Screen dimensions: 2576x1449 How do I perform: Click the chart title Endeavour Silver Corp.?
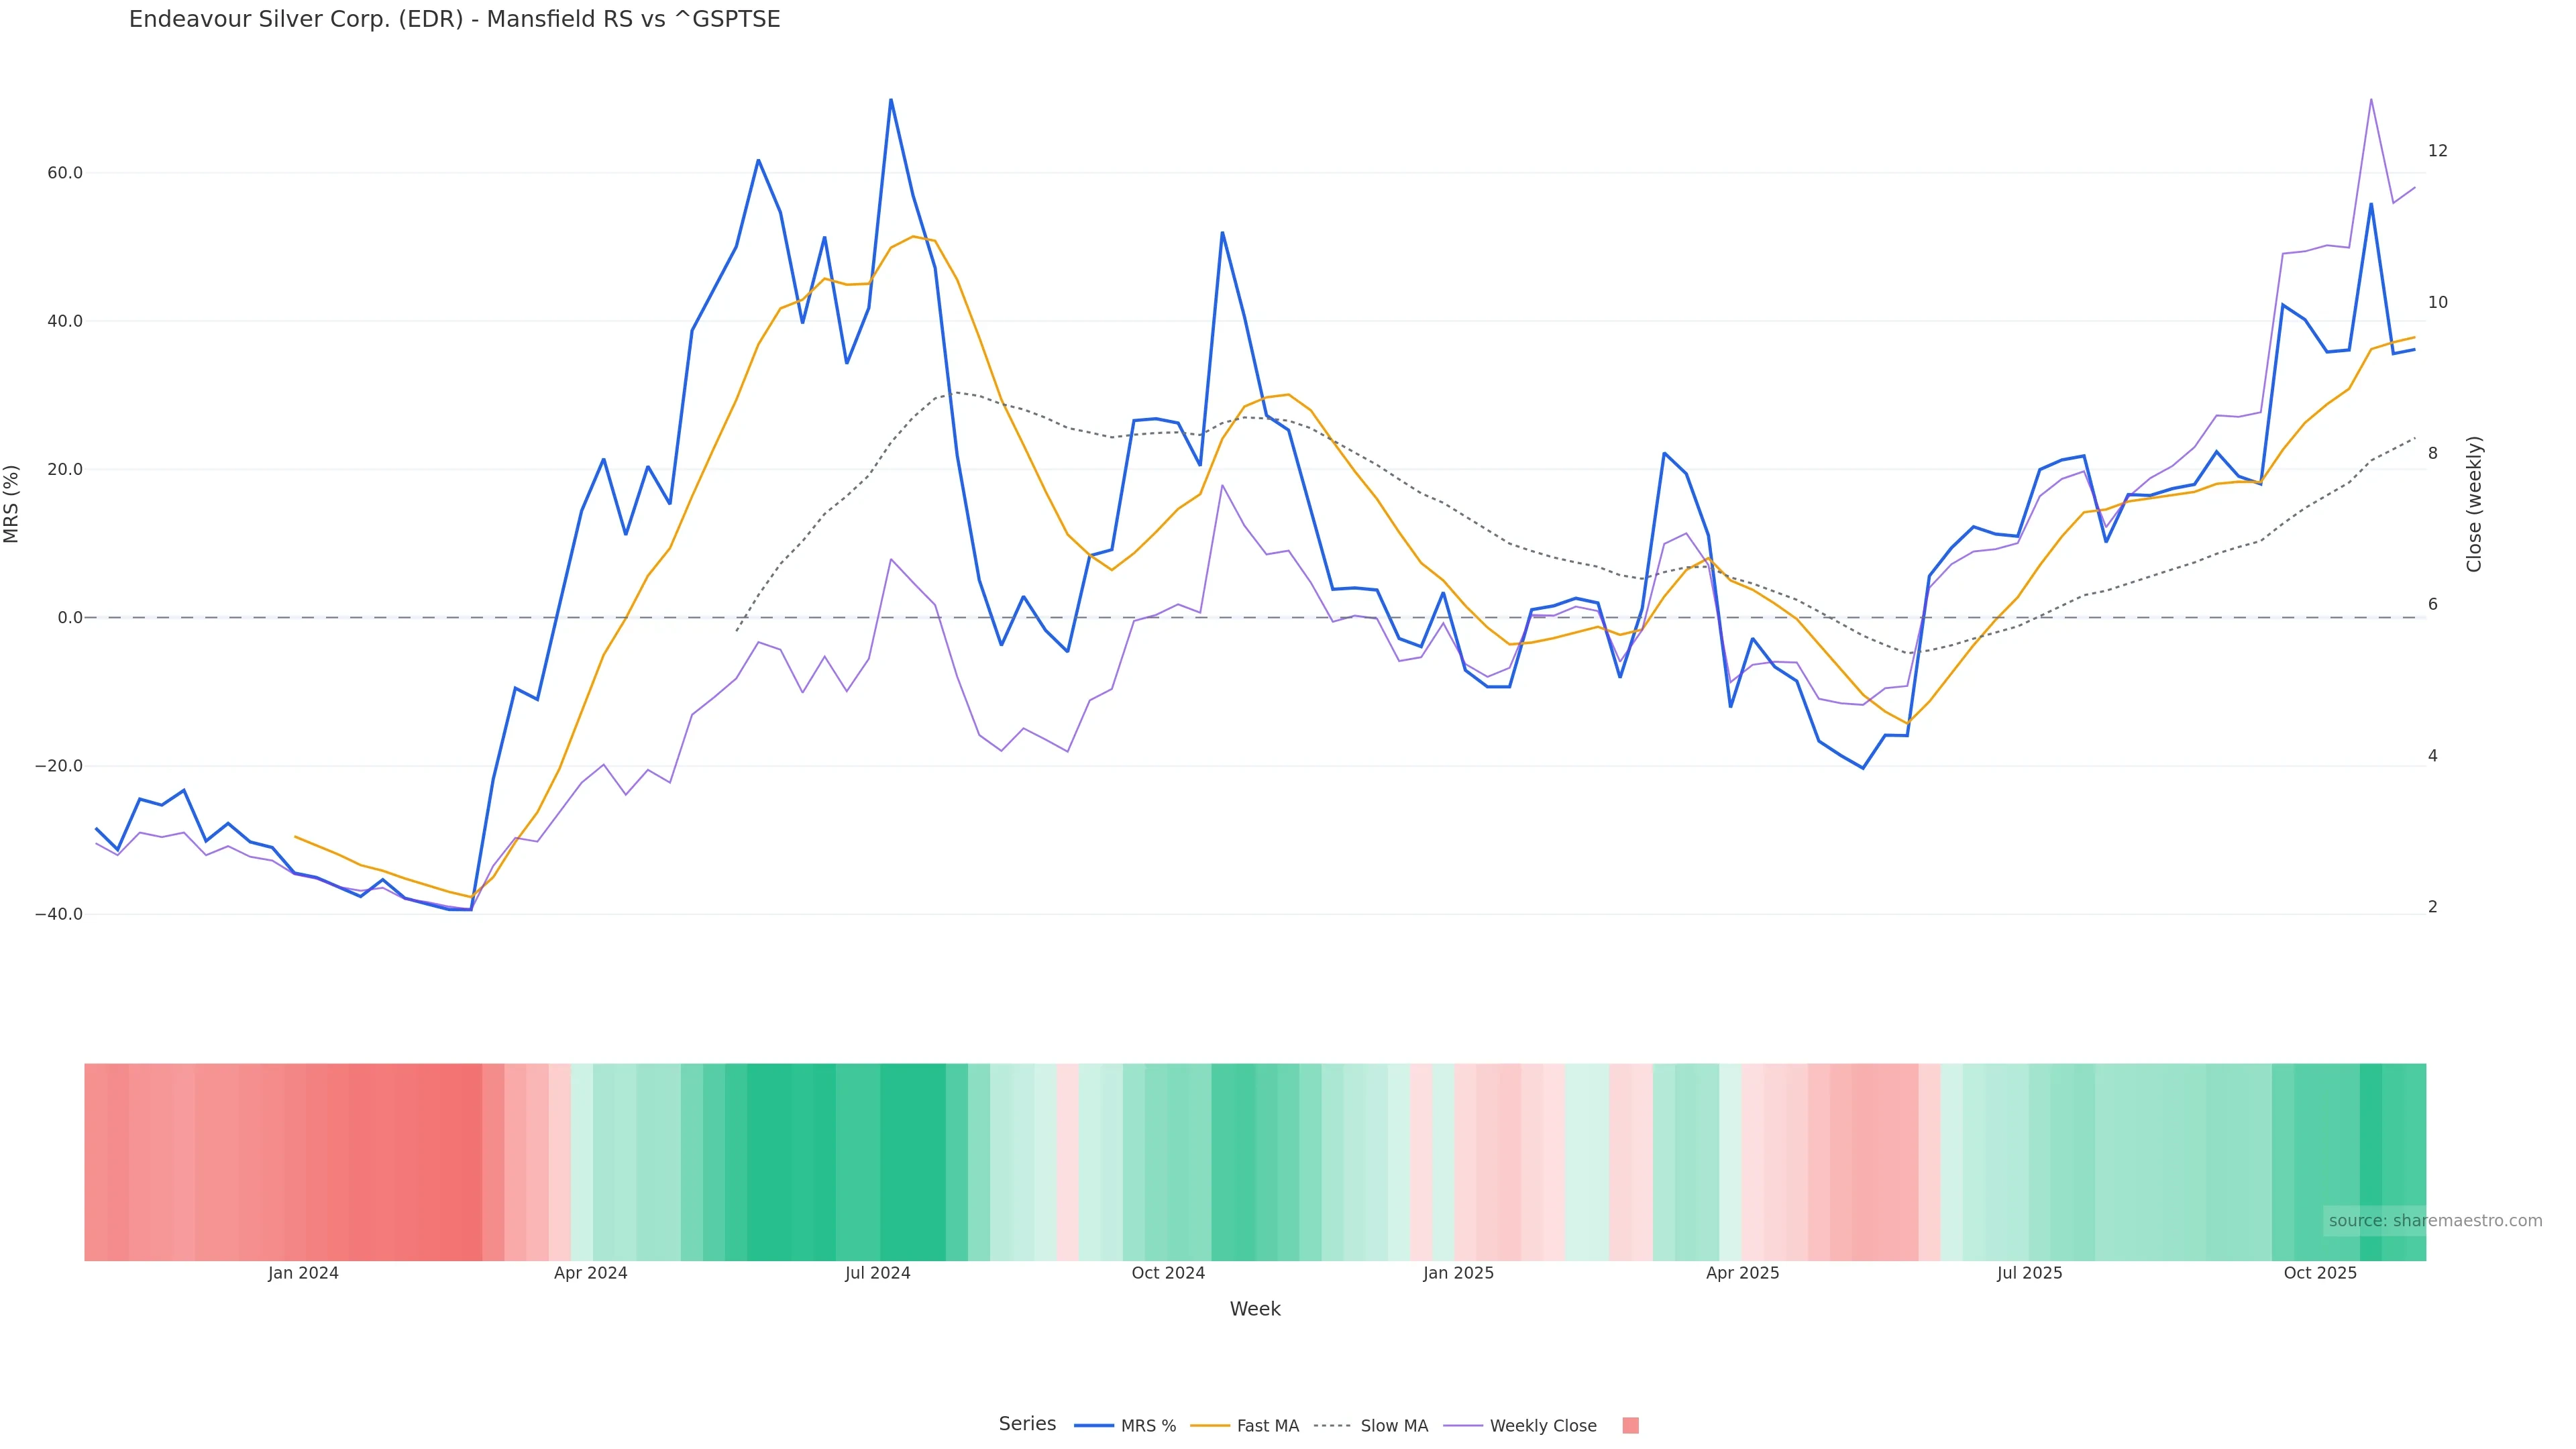[x=454, y=19]
